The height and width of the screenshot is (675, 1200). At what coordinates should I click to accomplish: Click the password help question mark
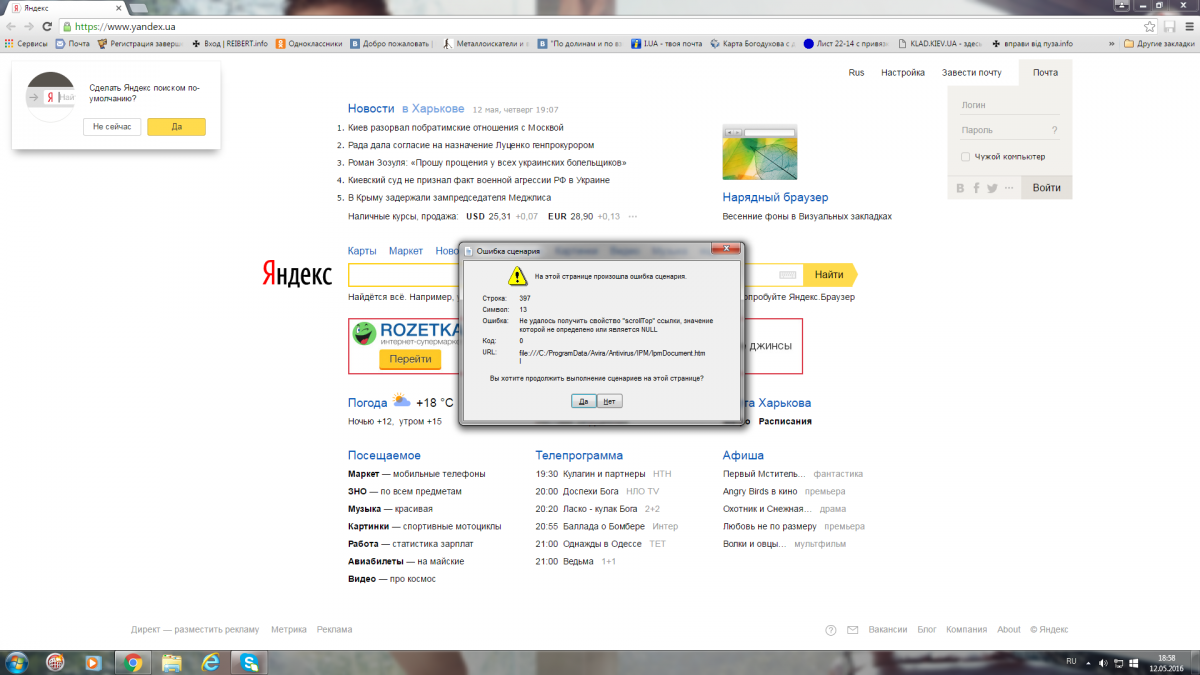click(x=1054, y=130)
